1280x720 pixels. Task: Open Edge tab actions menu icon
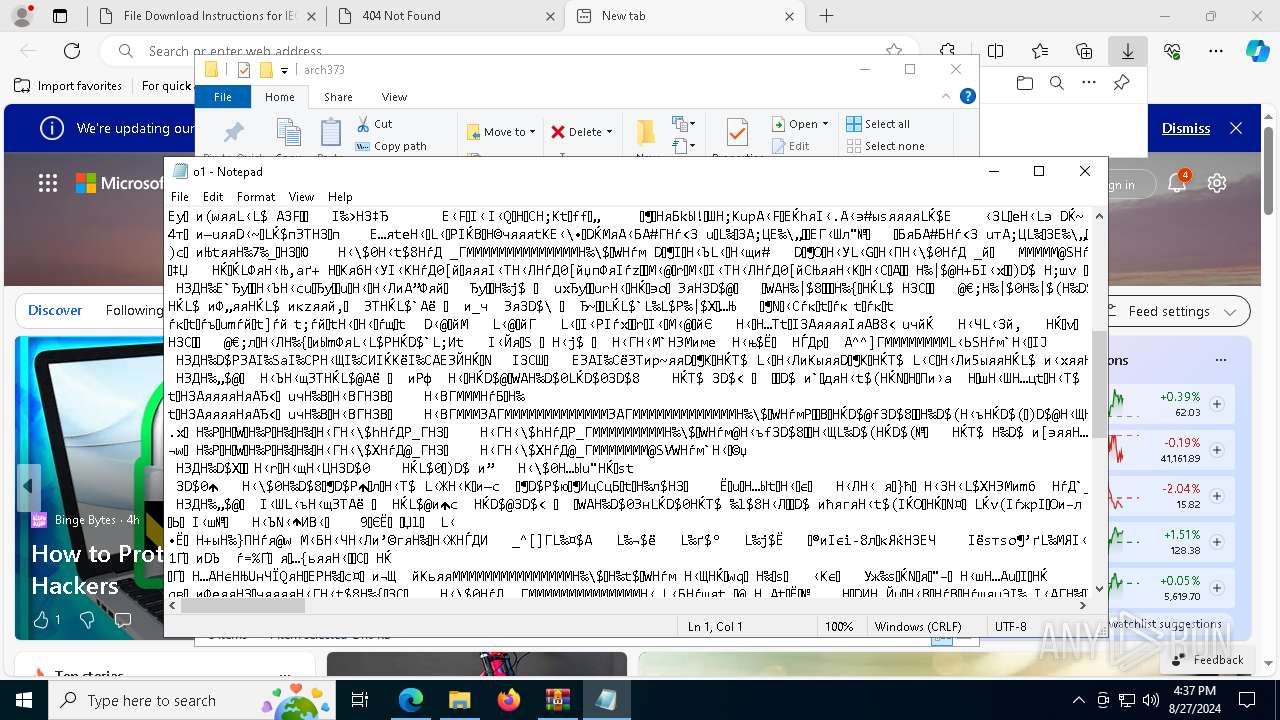pos(60,16)
